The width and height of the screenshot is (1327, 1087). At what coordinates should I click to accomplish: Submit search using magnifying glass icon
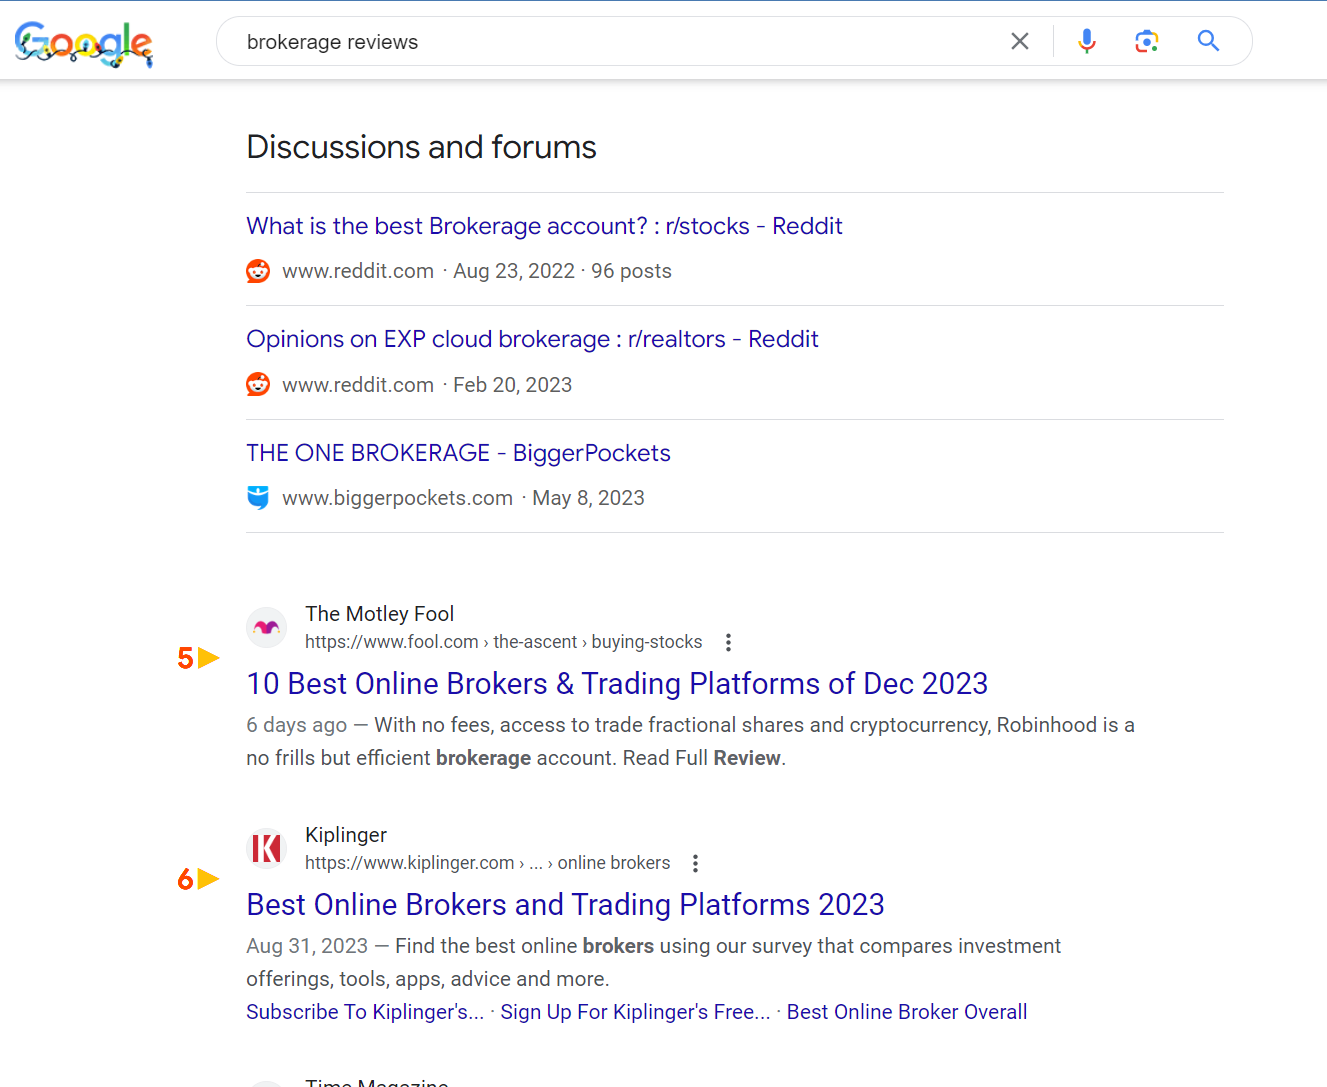point(1208,41)
